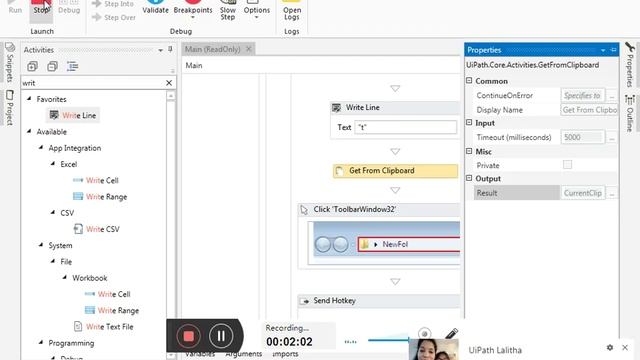Enable Slow Step mode
Viewport: 640px width, 360px height.
pyautogui.click(x=228, y=11)
